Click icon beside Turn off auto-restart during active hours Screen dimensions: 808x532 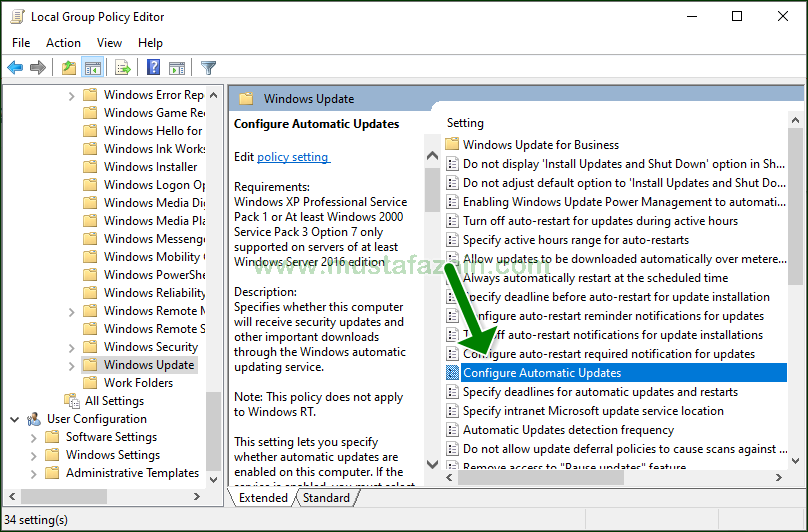tap(452, 221)
